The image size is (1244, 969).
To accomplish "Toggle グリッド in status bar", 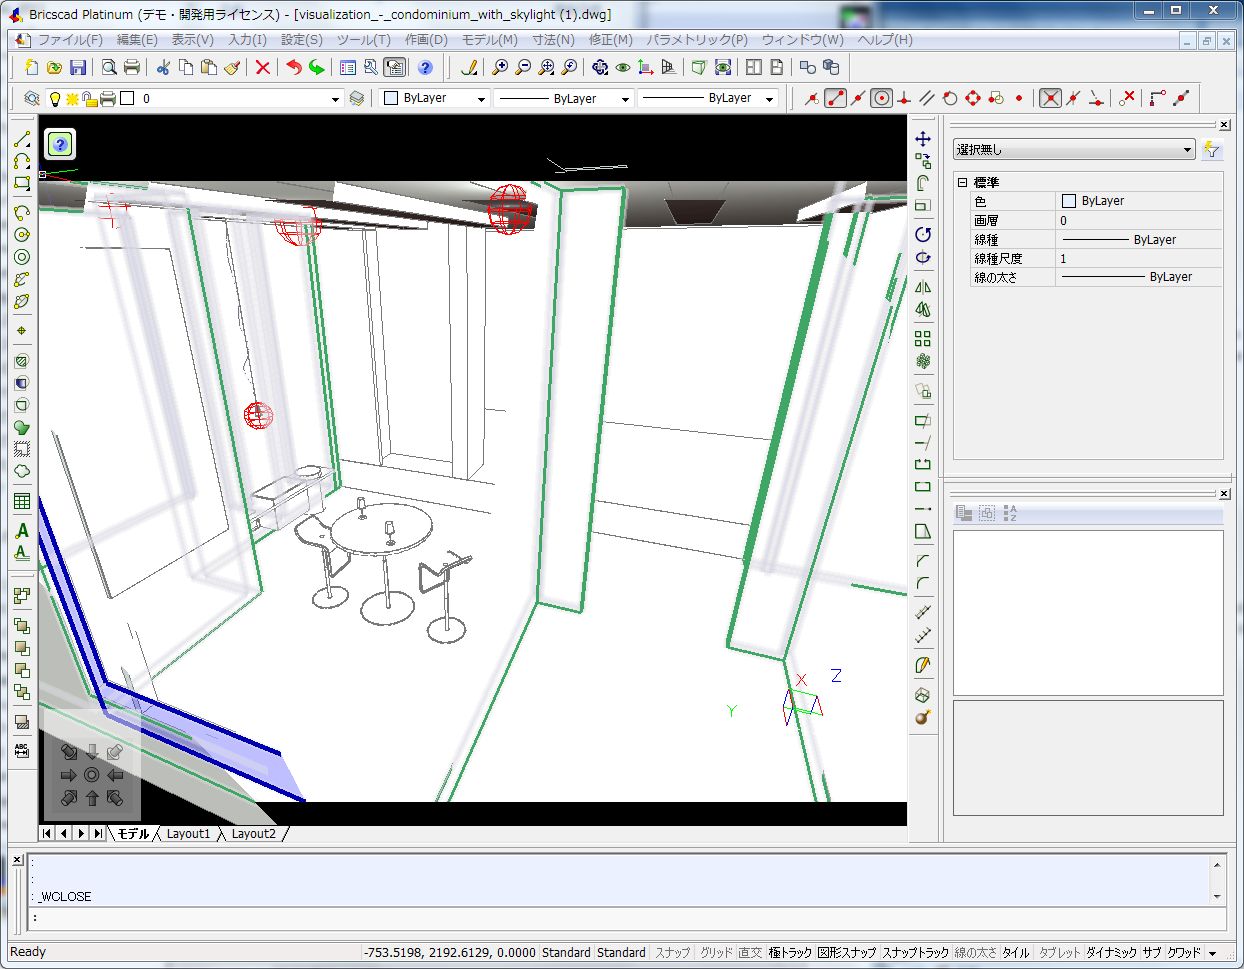I will click(x=716, y=953).
